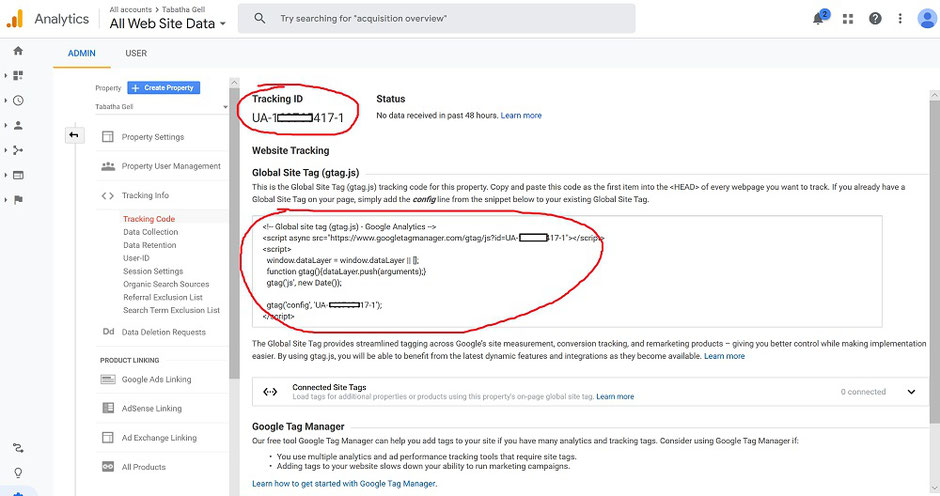Viewport: 940px width, 496px height.
Task: Open Audience person icon in sidebar
Action: [18, 125]
